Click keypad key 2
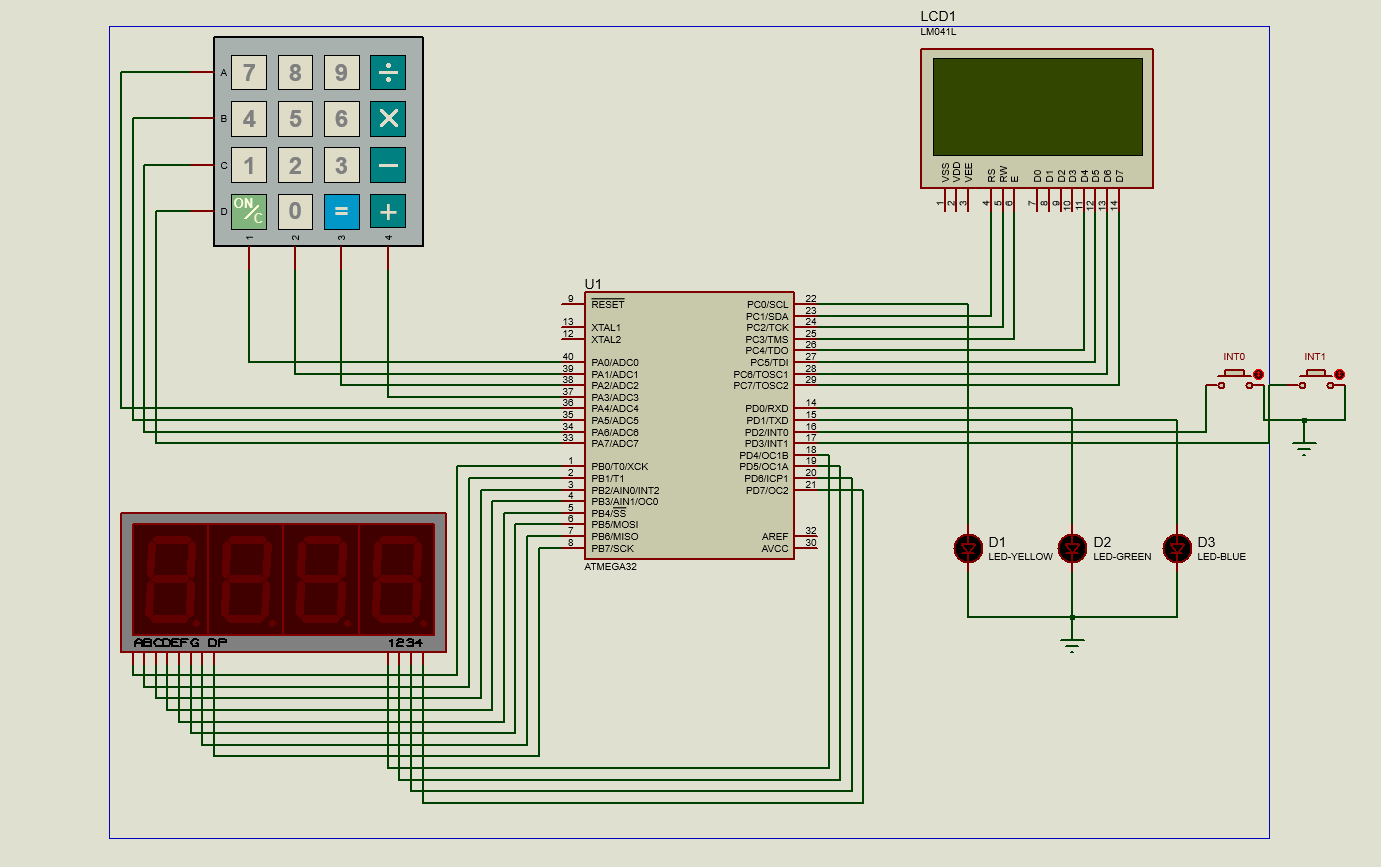The image size is (1381, 867). coord(295,165)
